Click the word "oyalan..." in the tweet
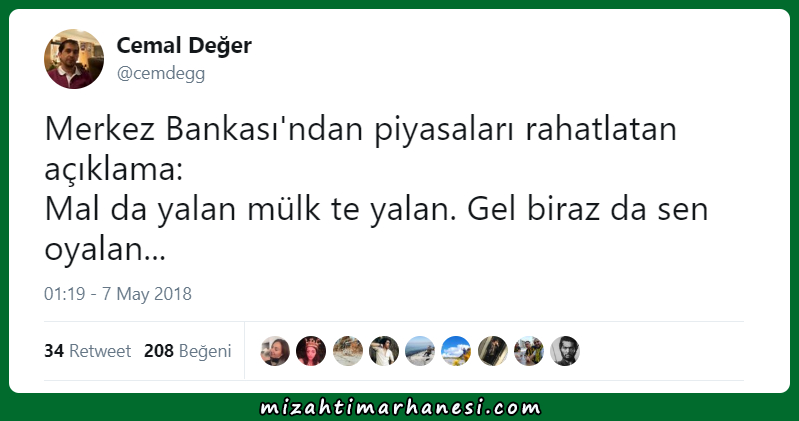799x421 pixels. [105, 249]
